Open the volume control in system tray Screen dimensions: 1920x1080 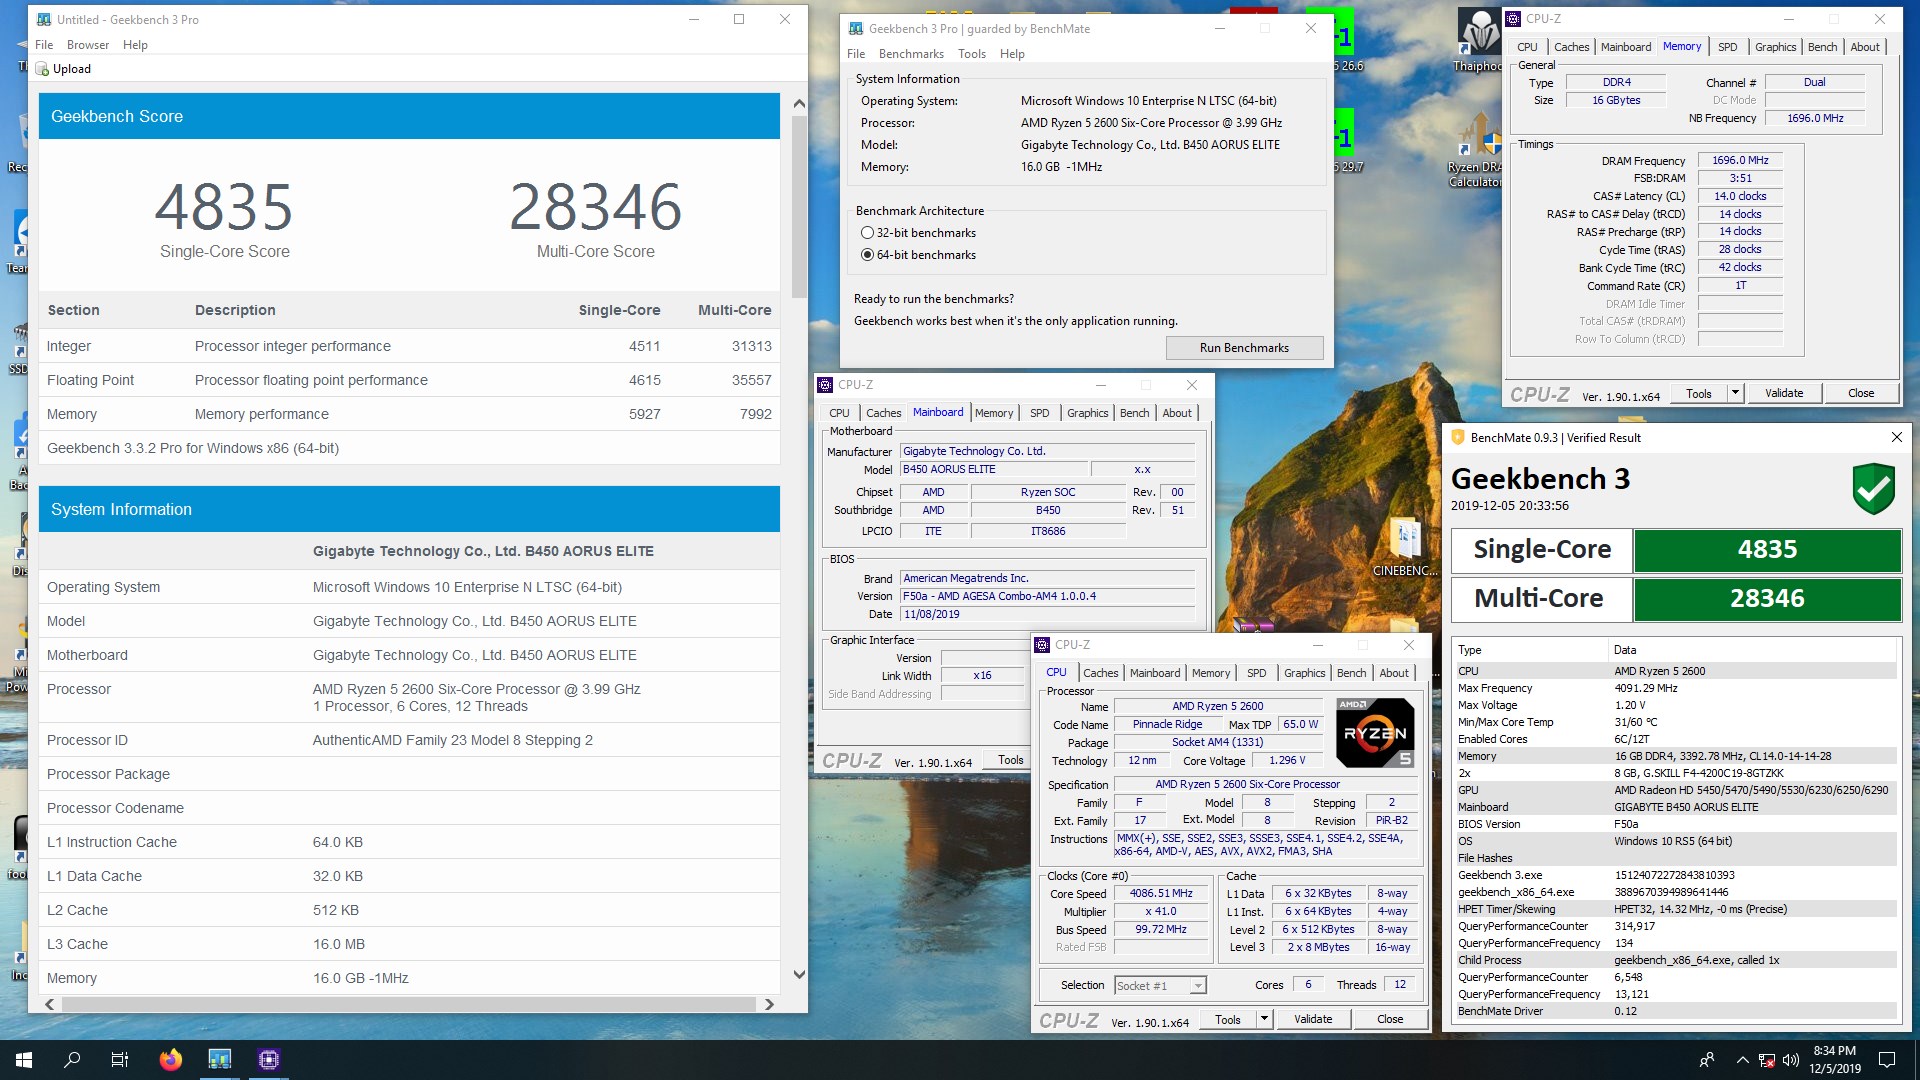(1791, 1060)
